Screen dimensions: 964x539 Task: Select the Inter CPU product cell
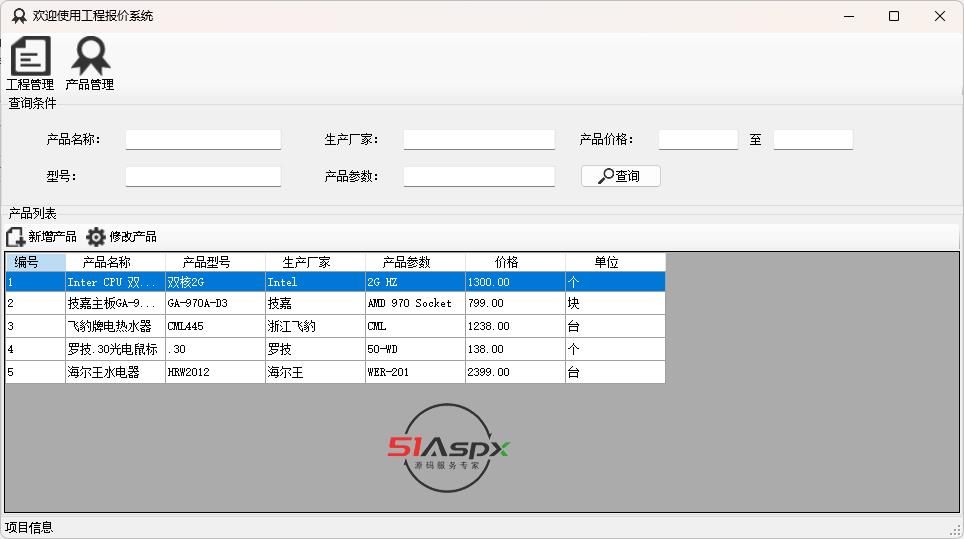[x=115, y=282]
